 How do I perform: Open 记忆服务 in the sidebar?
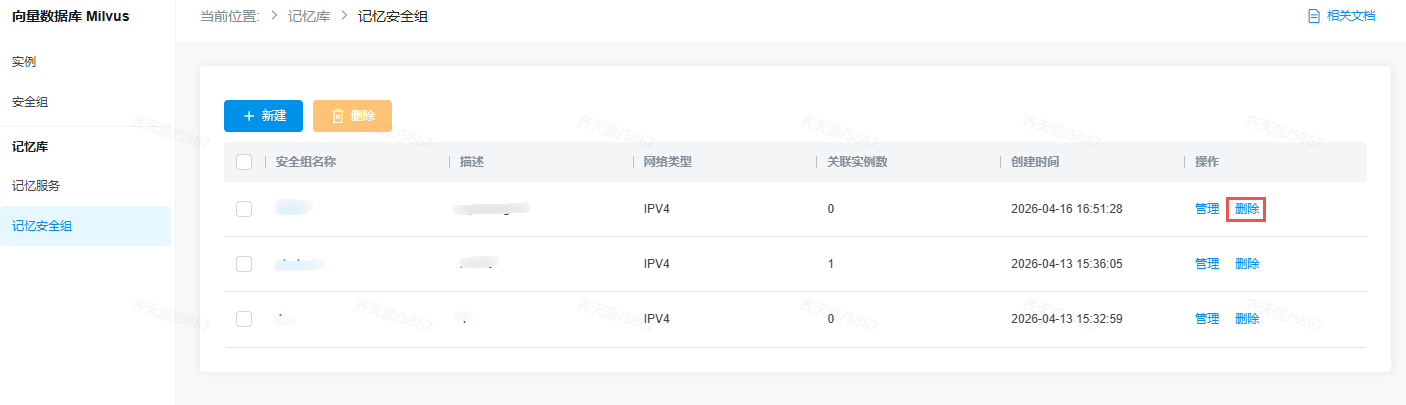click(36, 186)
